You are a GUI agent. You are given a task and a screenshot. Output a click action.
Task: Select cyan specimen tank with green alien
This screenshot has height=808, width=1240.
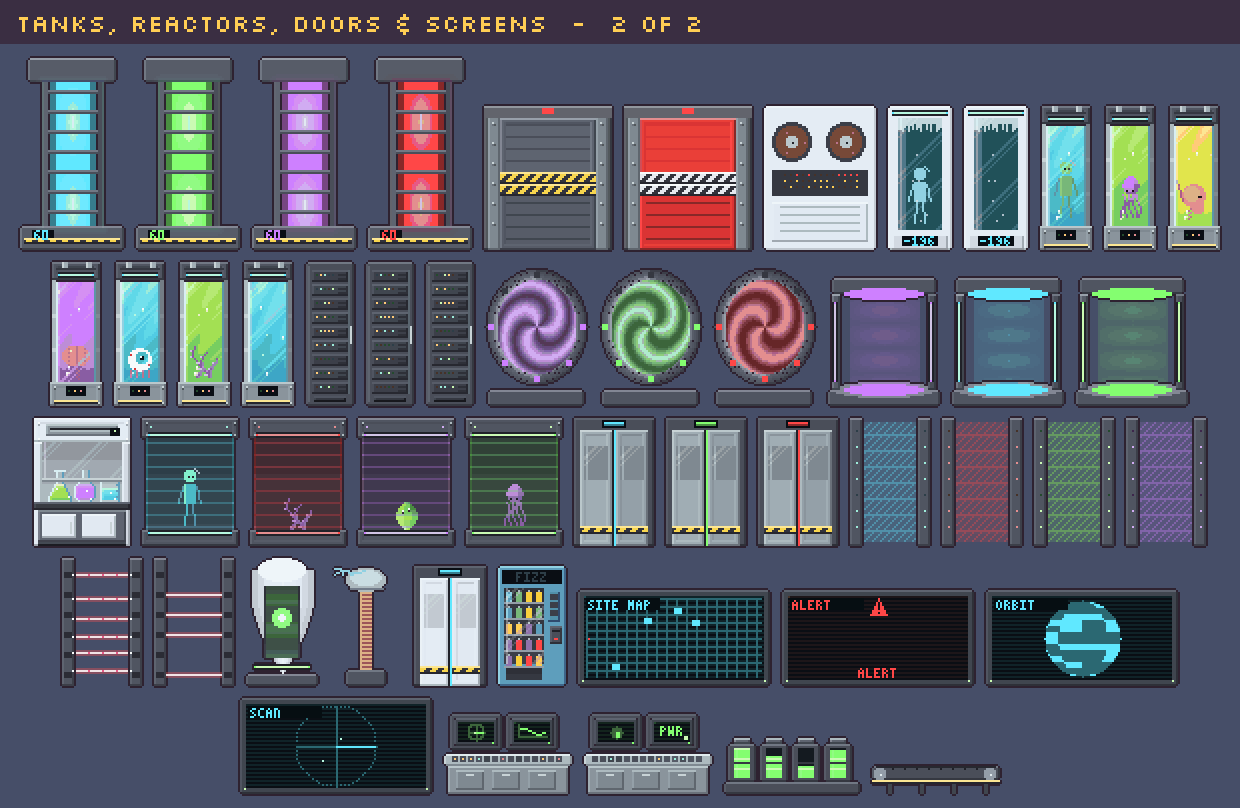coord(1066,178)
